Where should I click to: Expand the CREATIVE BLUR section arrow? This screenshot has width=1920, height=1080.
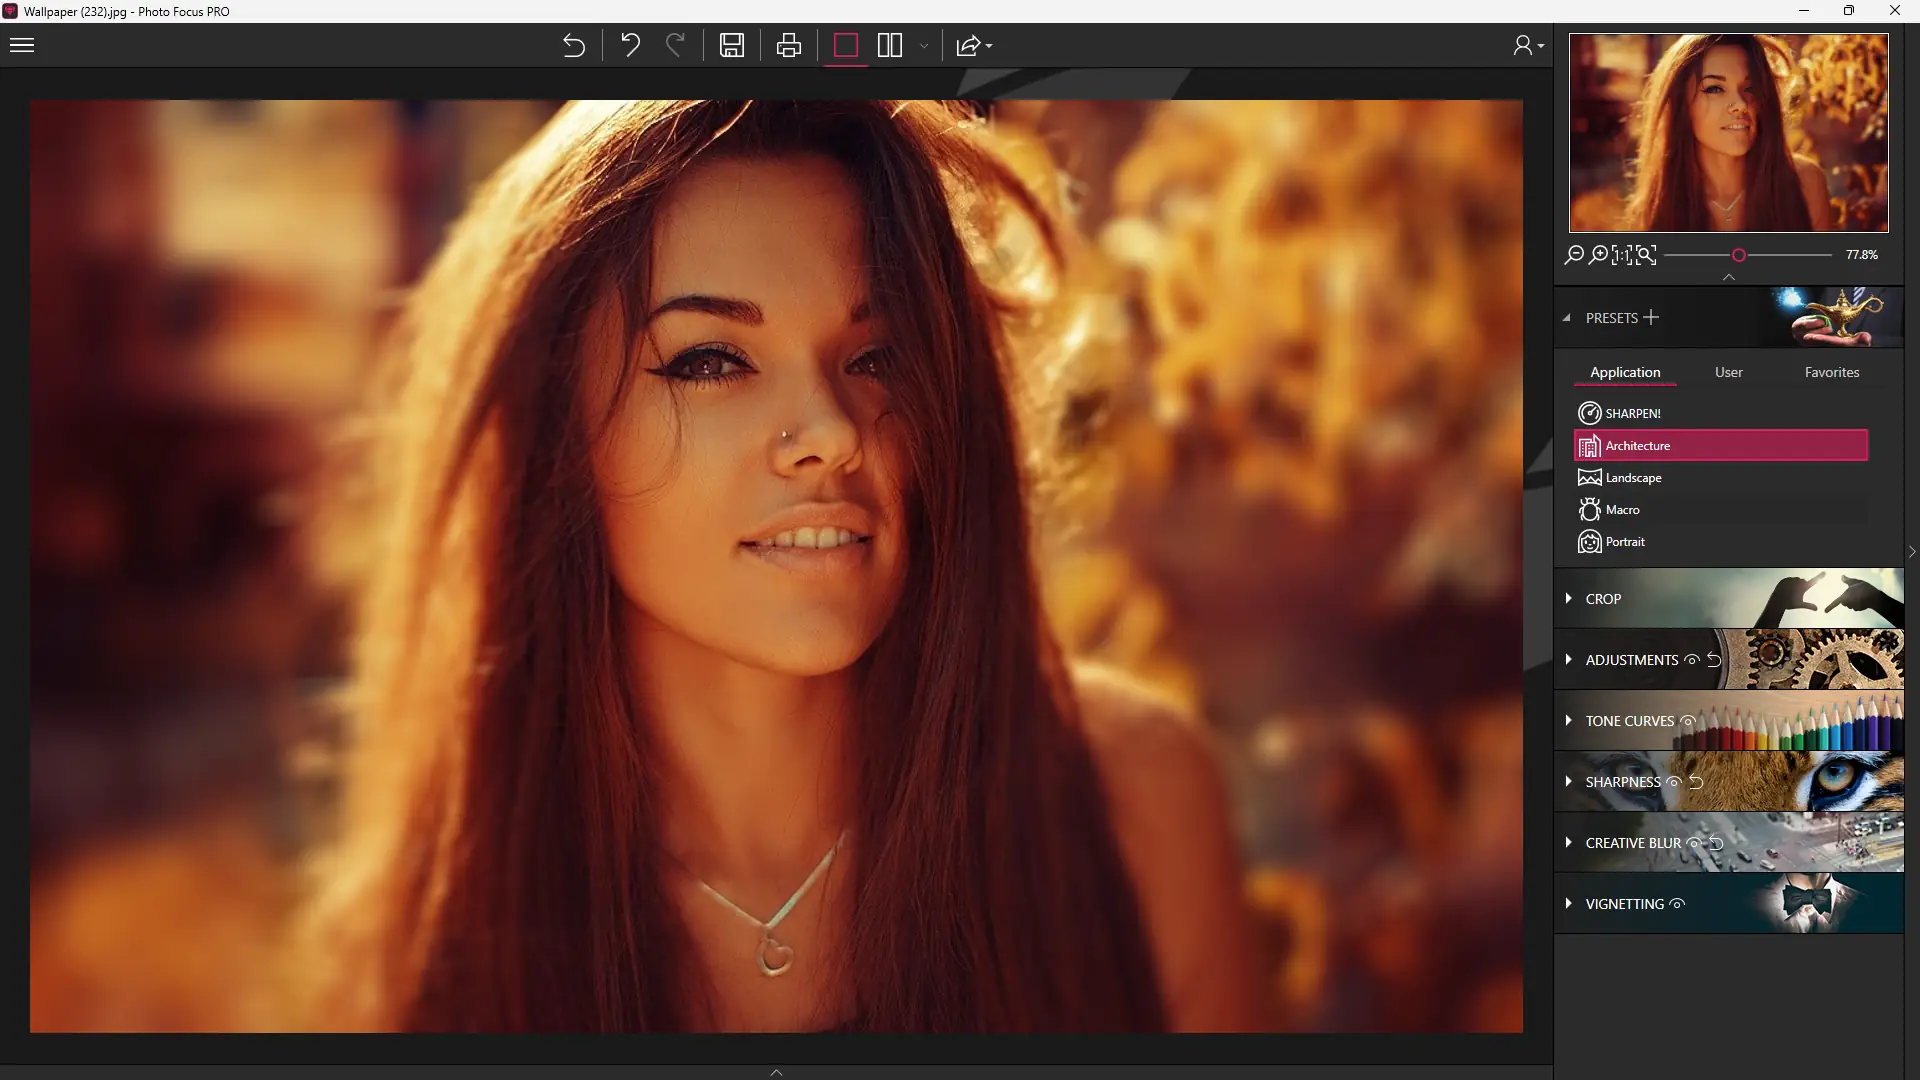(x=1569, y=843)
